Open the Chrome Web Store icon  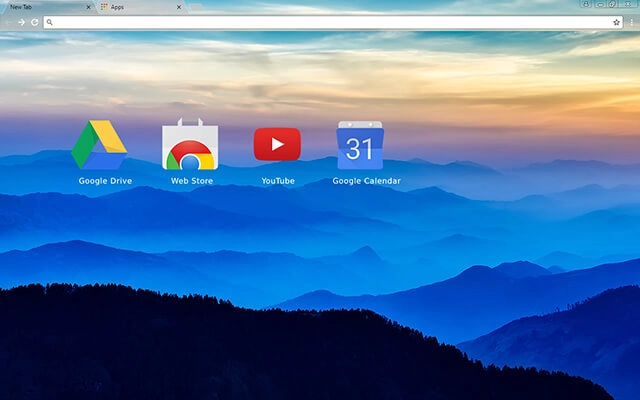click(x=190, y=144)
